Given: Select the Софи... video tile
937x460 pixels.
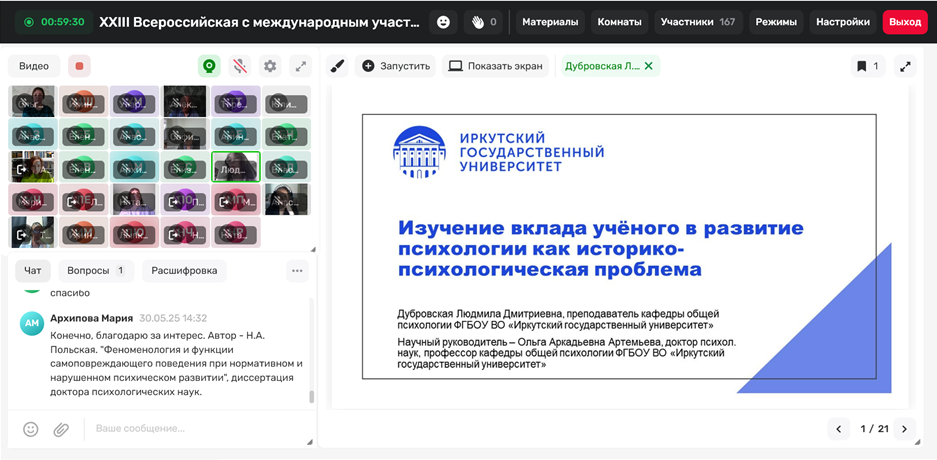Looking at the screenshot, I should [185, 133].
